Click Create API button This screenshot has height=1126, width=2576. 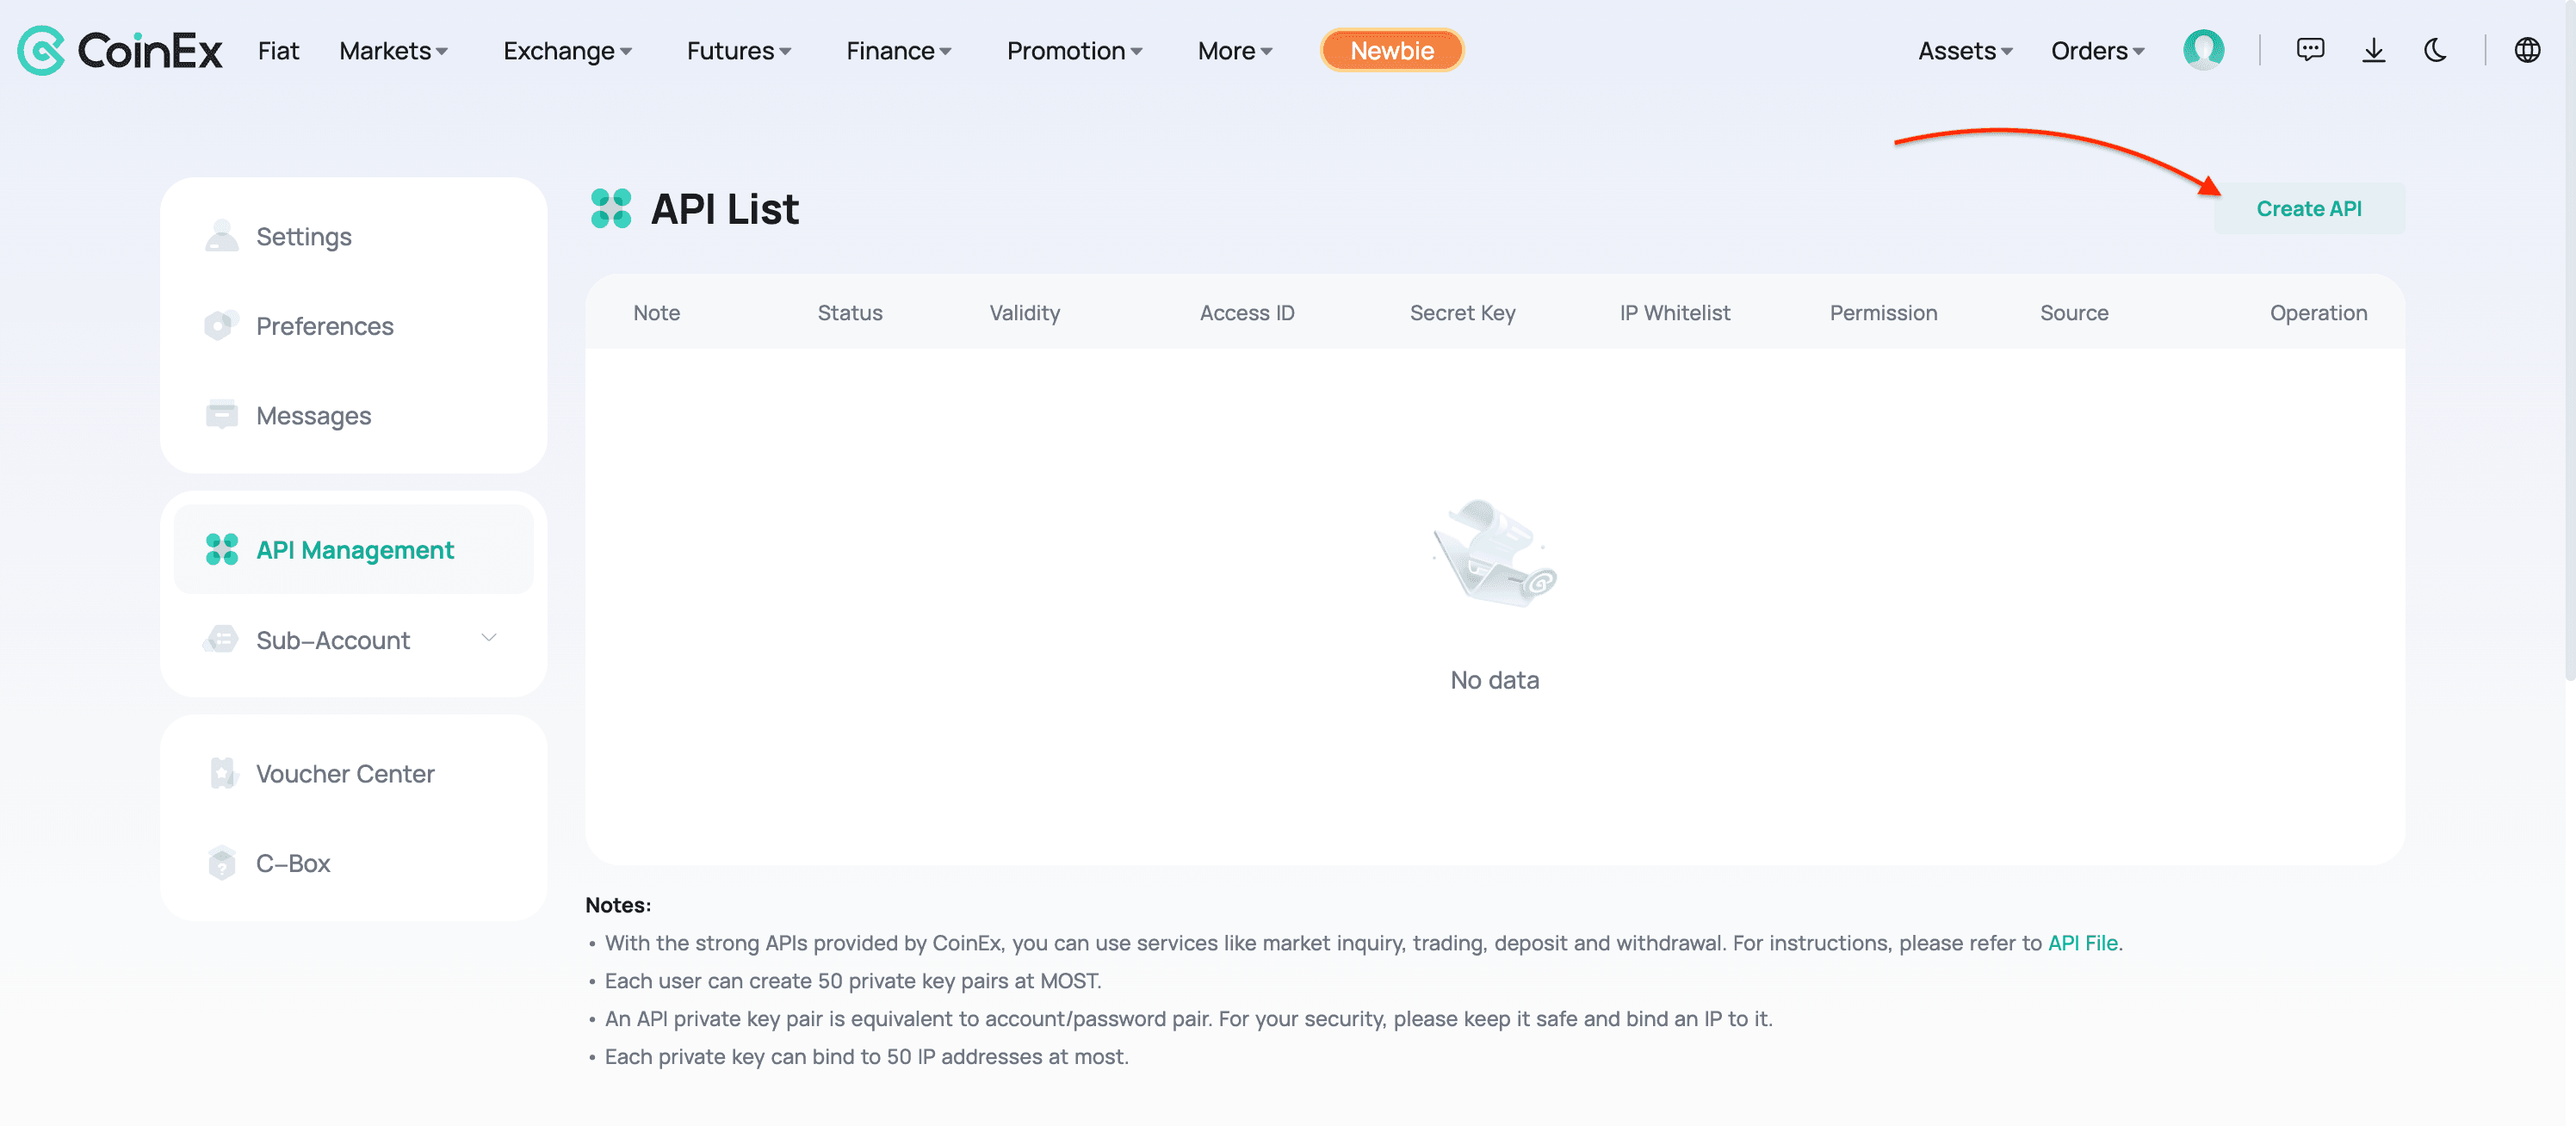(x=2308, y=207)
